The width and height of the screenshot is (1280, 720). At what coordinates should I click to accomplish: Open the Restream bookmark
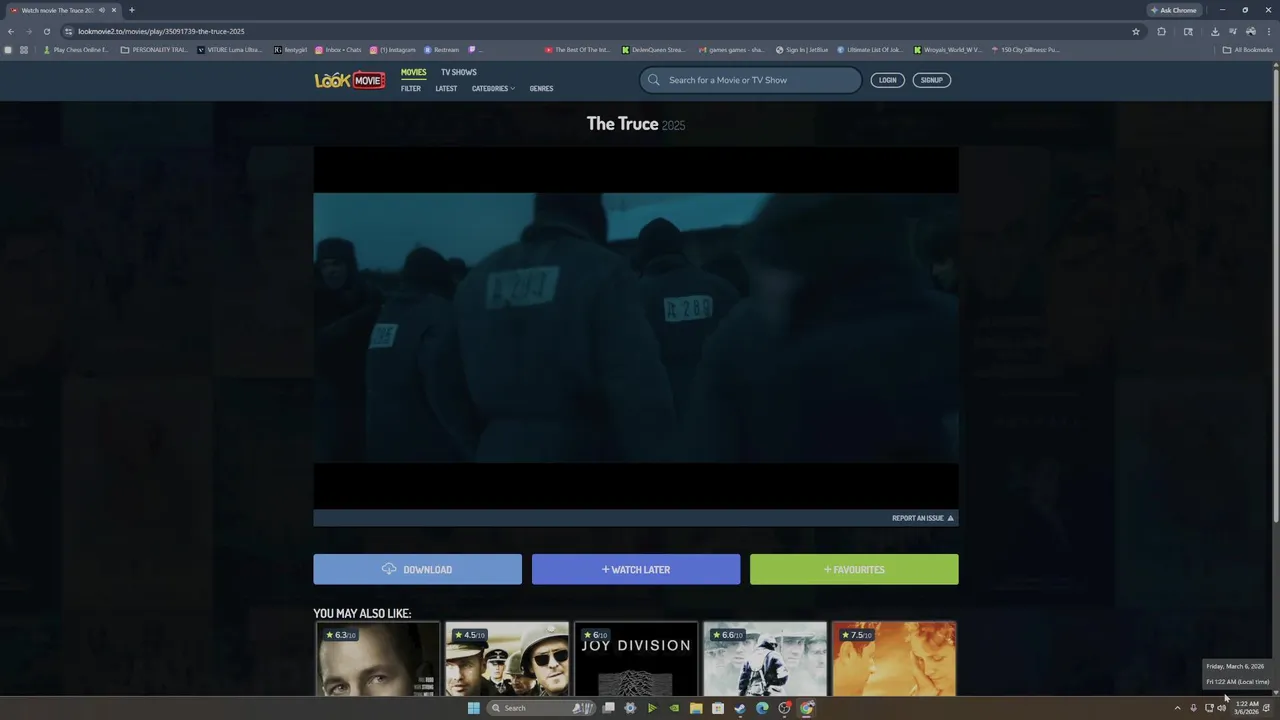(441, 49)
